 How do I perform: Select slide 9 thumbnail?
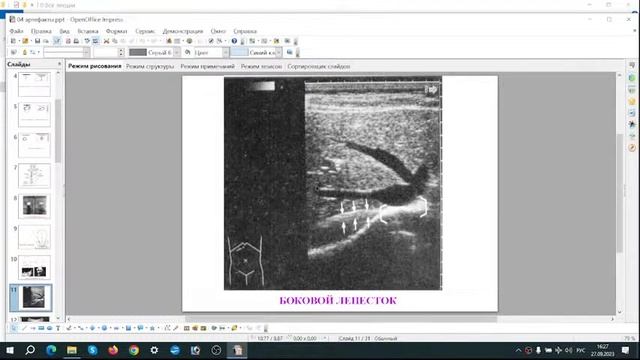point(34,237)
